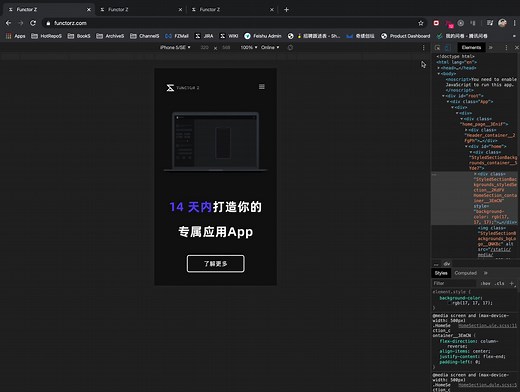Click the device width field showing 320
Screen dimensions: 520x392
[x=204, y=48]
